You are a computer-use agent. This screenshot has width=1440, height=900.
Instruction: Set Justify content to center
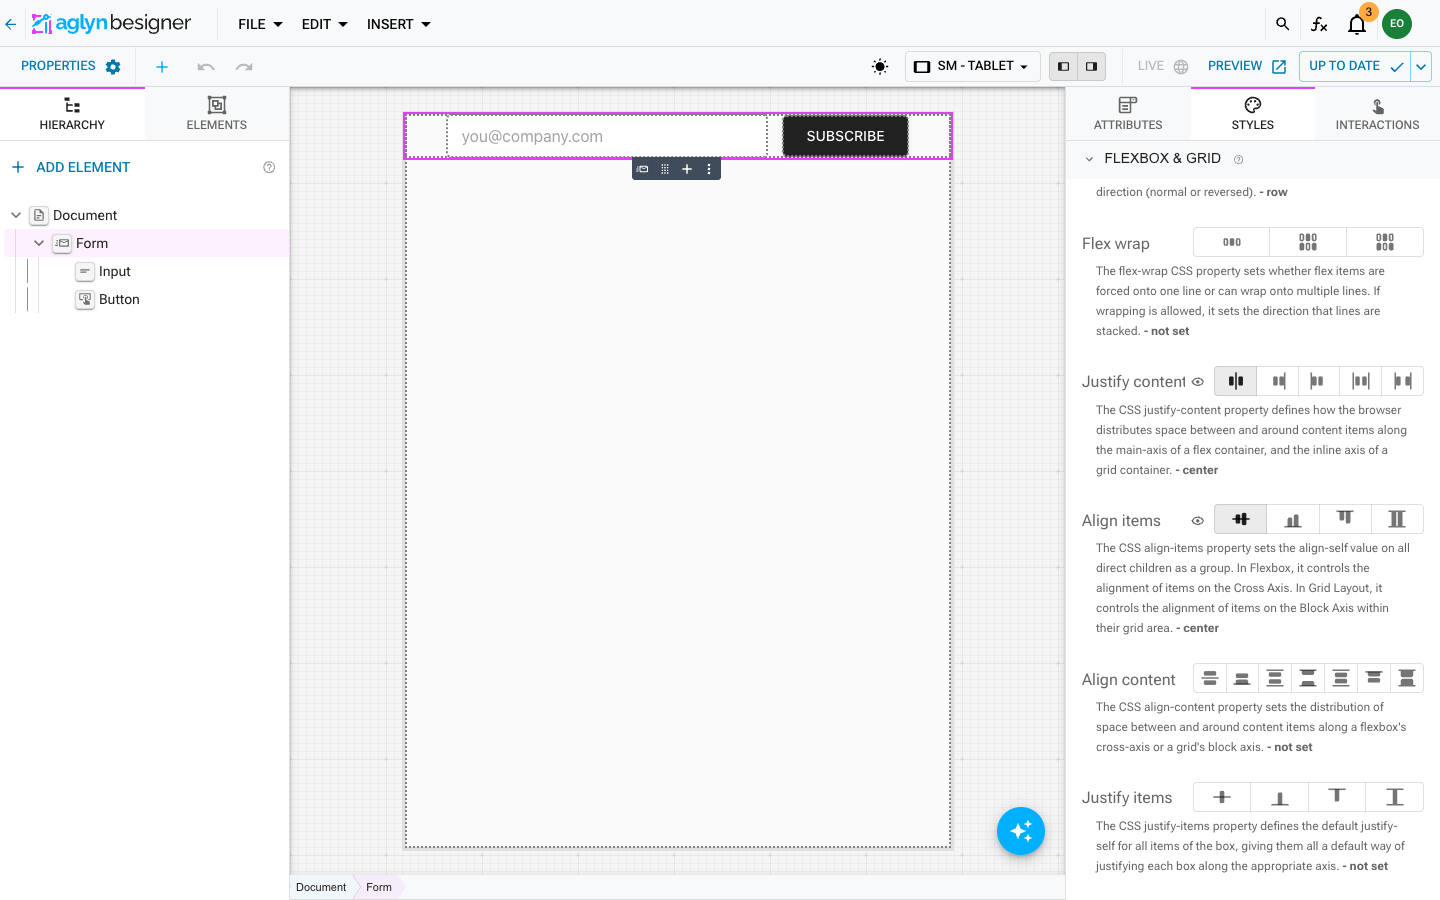1236,381
